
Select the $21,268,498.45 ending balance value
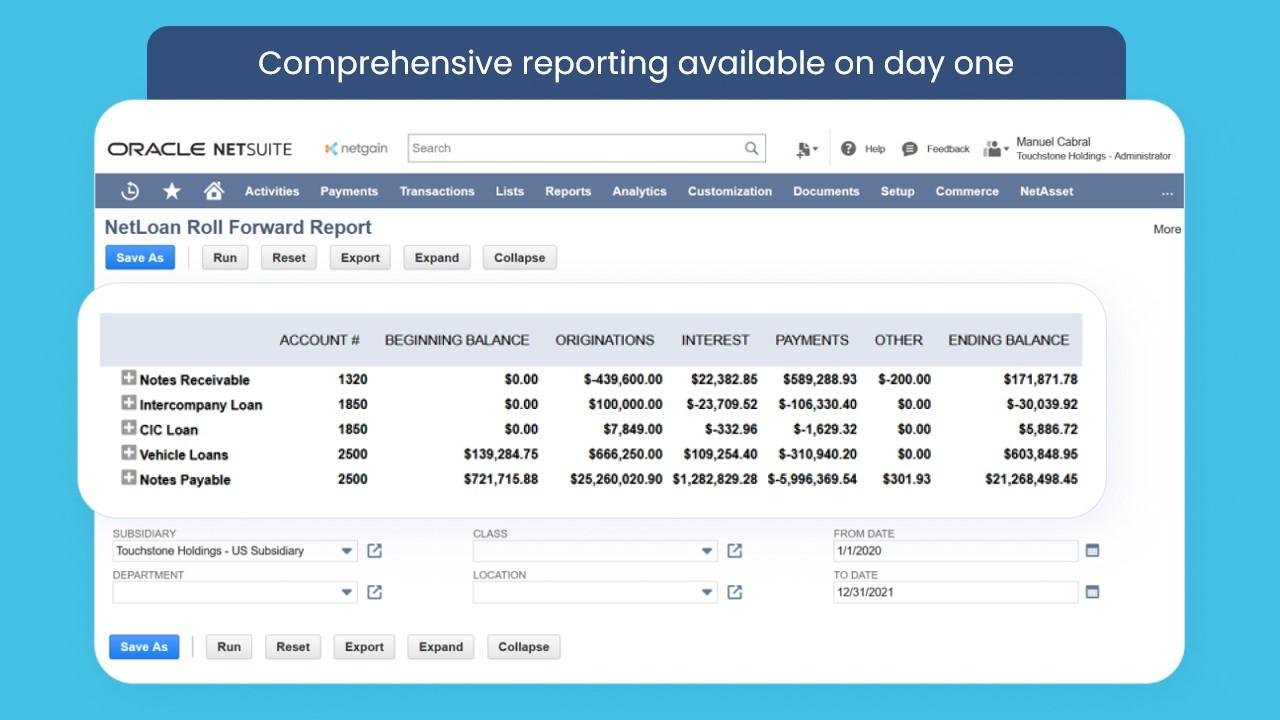(x=1031, y=479)
